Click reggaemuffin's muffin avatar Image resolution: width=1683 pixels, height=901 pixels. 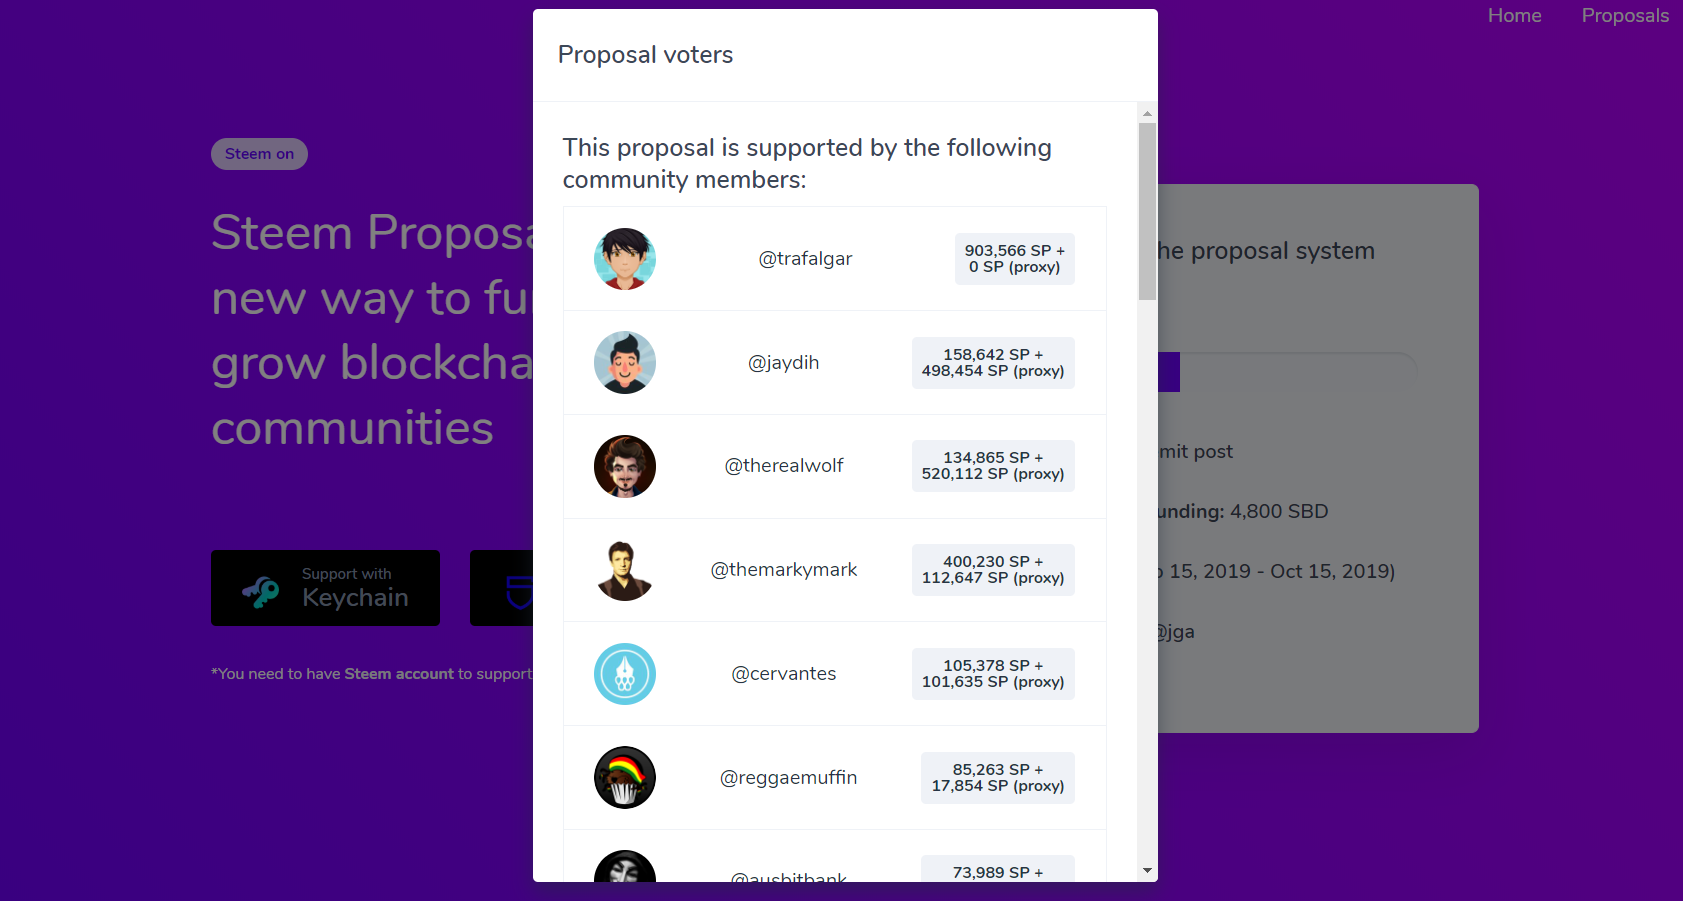625,778
